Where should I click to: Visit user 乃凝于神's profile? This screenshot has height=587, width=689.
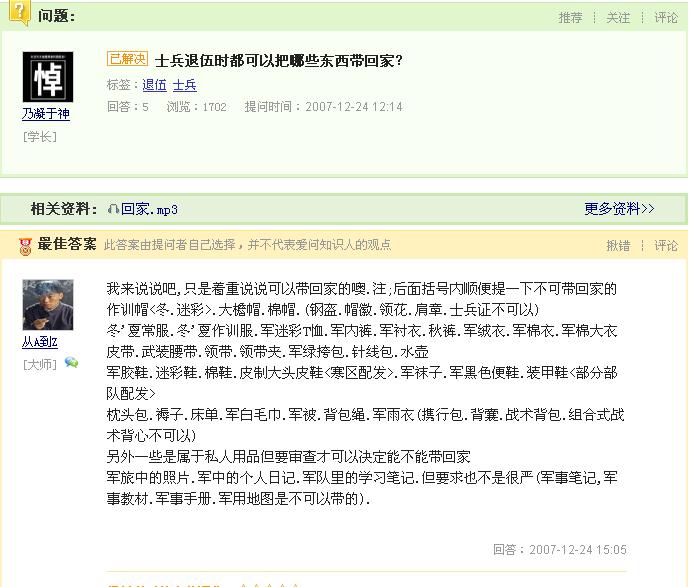pos(46,114)
